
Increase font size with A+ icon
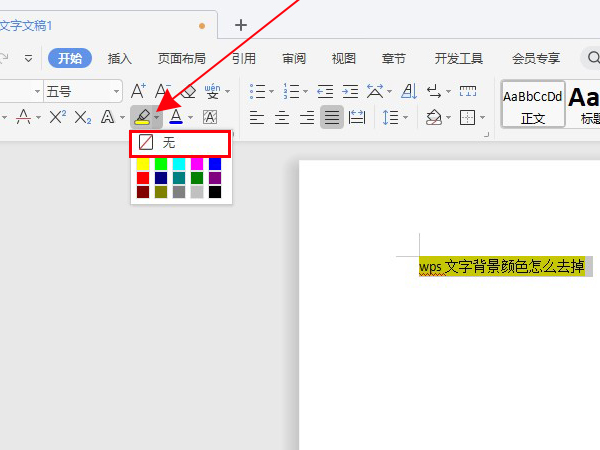pos(139,91)
